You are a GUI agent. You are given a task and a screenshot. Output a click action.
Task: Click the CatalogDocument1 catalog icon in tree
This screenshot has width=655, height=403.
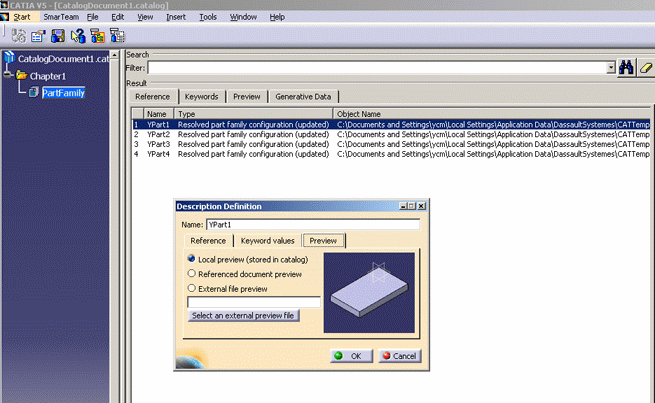pyautogui.click(x=10, y=59)
